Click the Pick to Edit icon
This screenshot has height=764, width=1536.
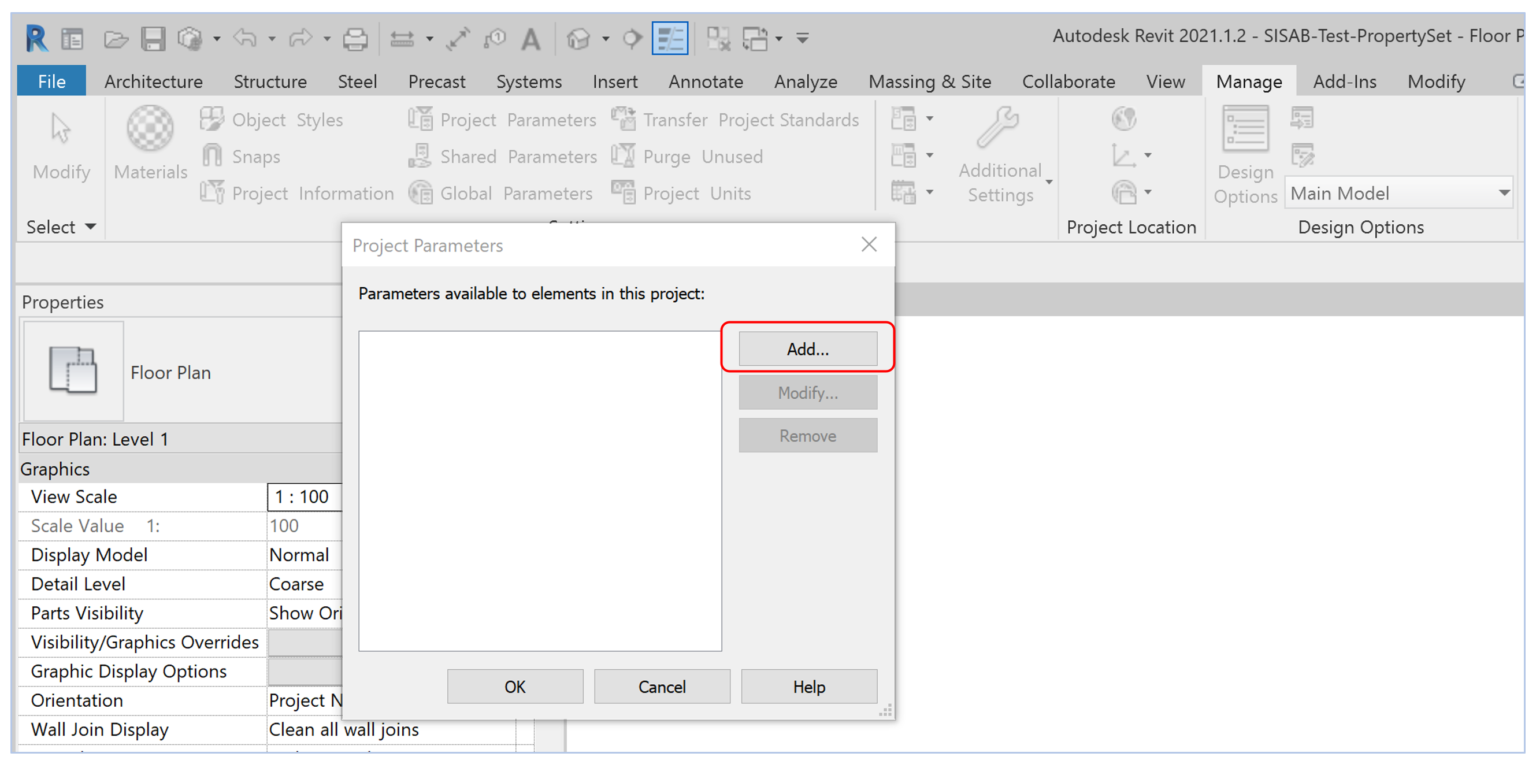(1302, 155)
